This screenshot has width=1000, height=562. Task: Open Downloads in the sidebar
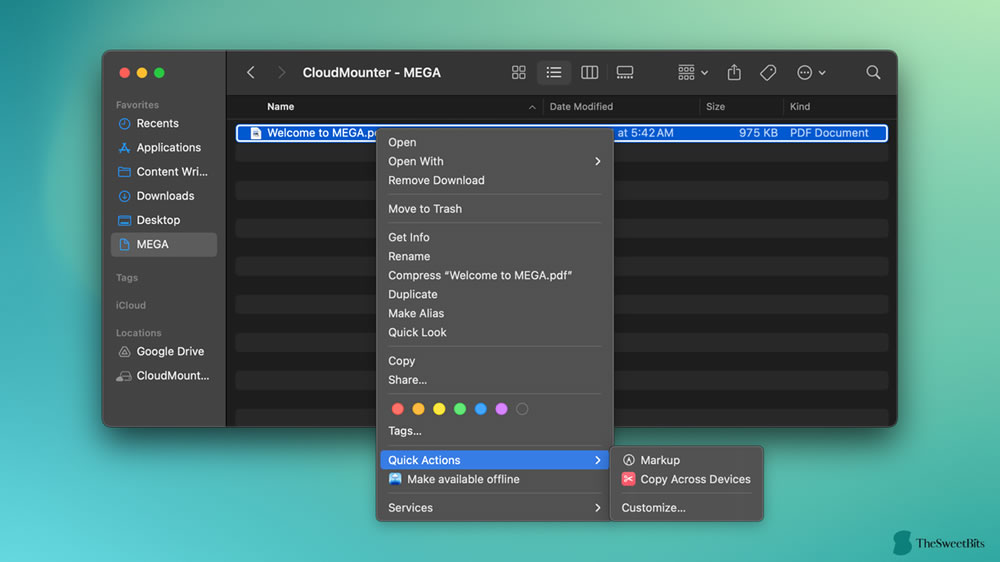coord(164,196)
